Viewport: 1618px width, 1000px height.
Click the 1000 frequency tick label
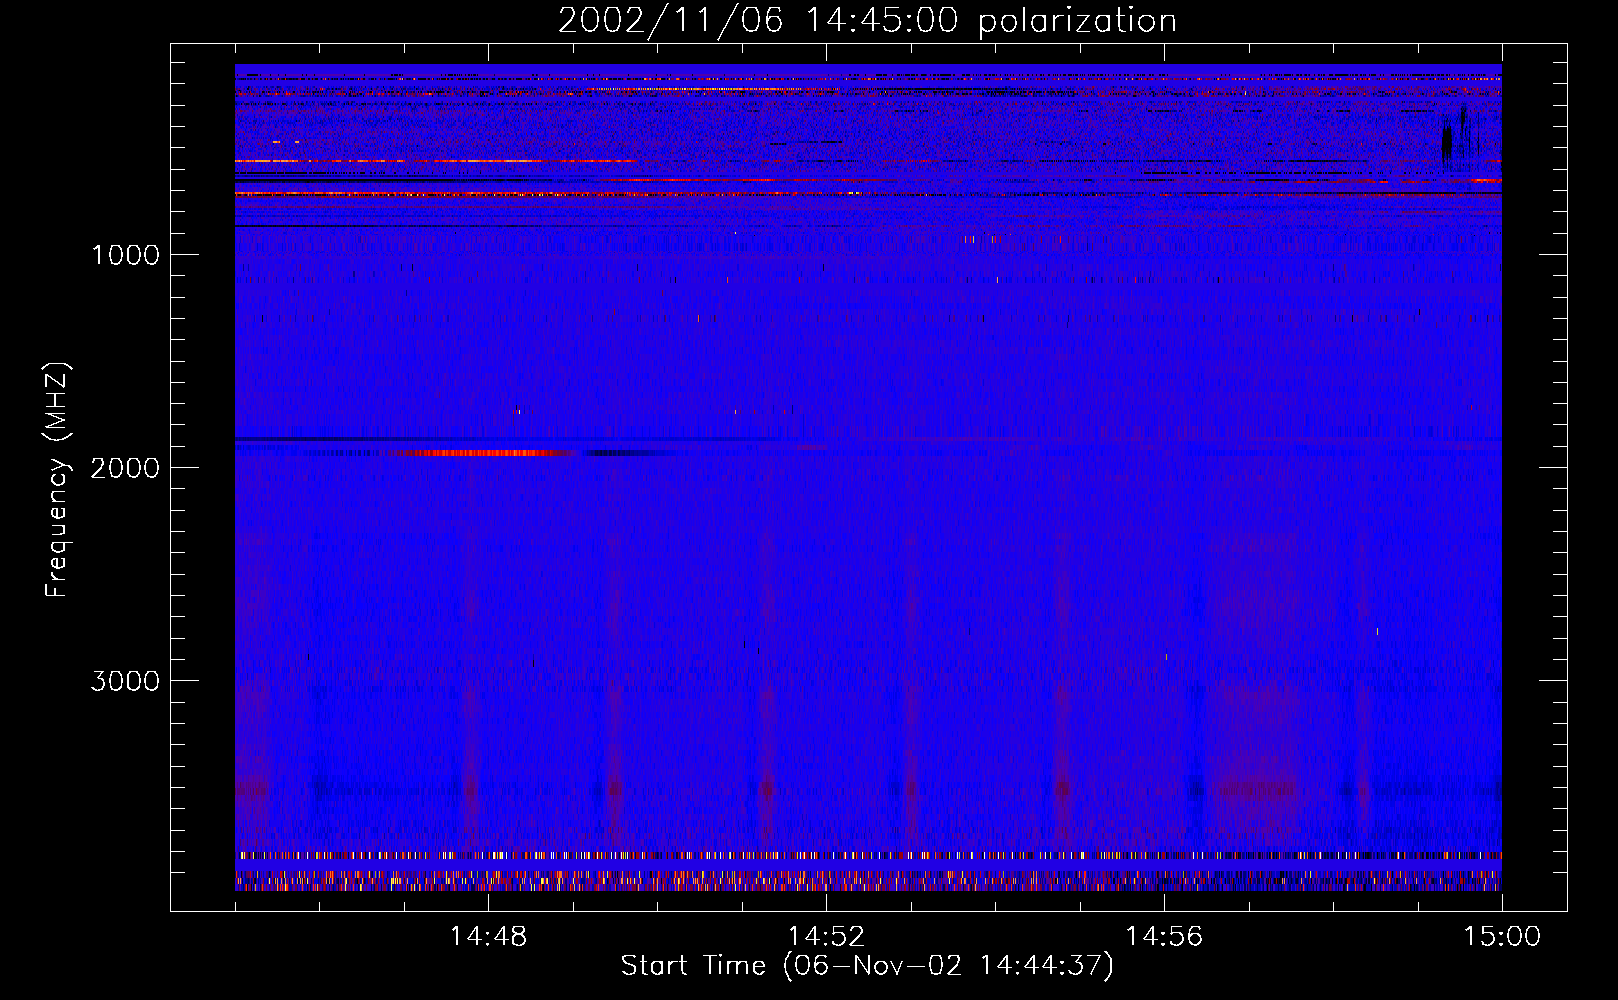click(x=125, y=255)
